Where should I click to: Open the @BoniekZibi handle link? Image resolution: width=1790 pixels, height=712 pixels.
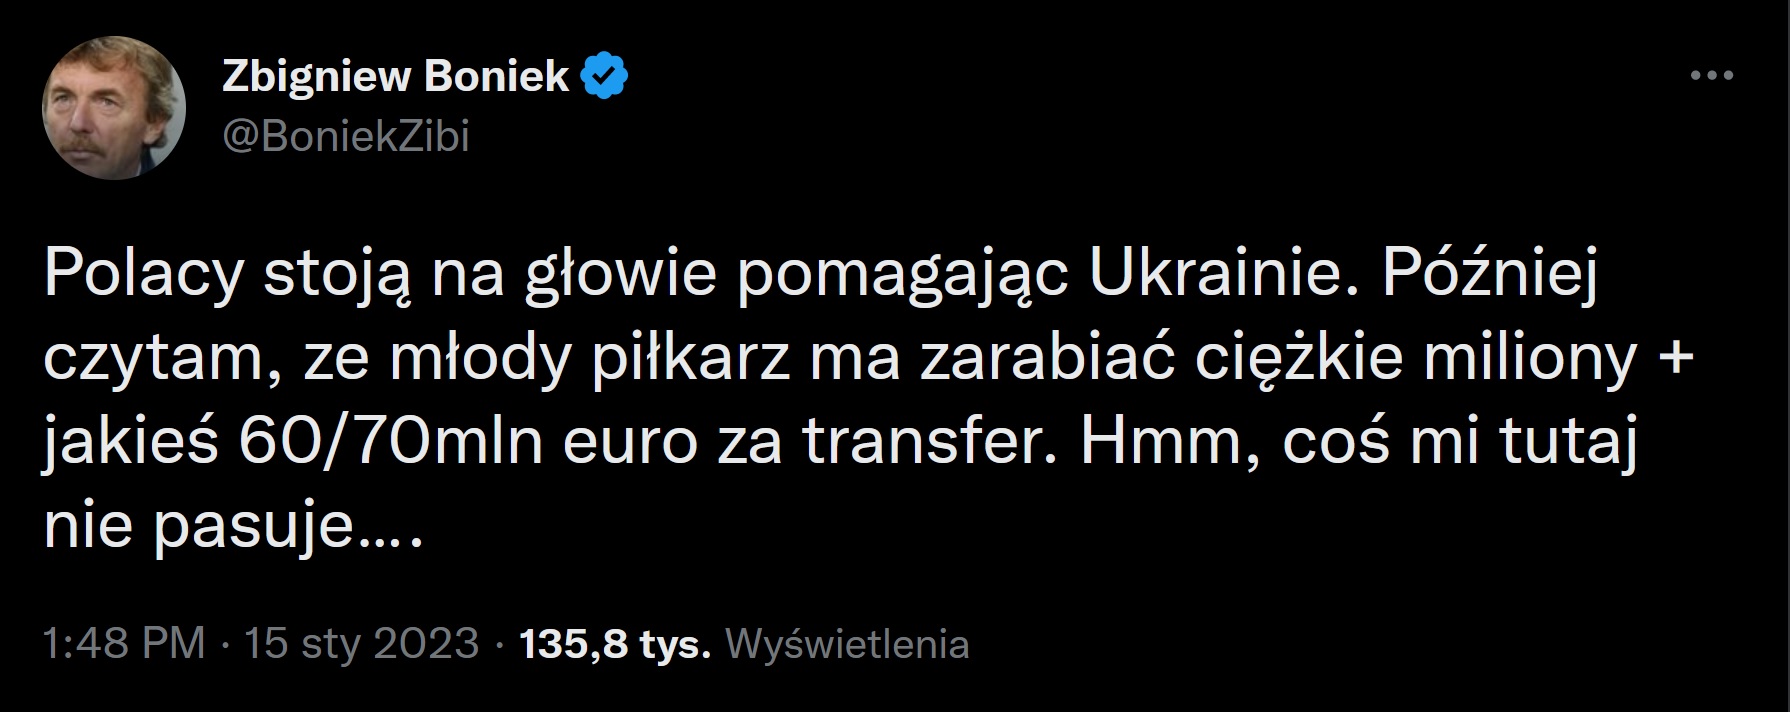pos(345,137)
